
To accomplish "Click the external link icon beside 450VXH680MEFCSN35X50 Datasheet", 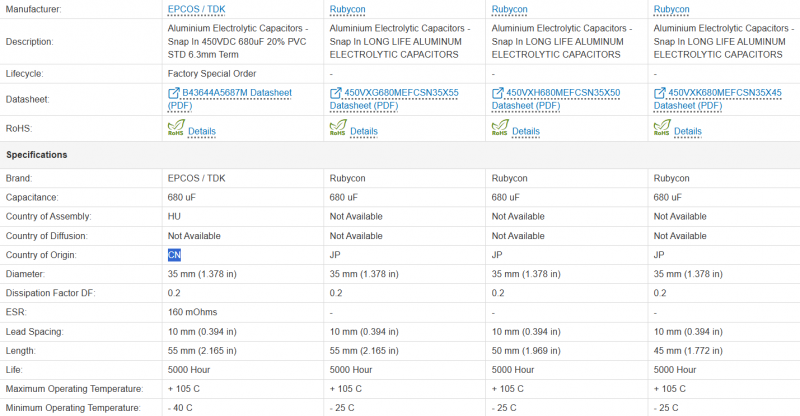I will (x=498, y=92).
